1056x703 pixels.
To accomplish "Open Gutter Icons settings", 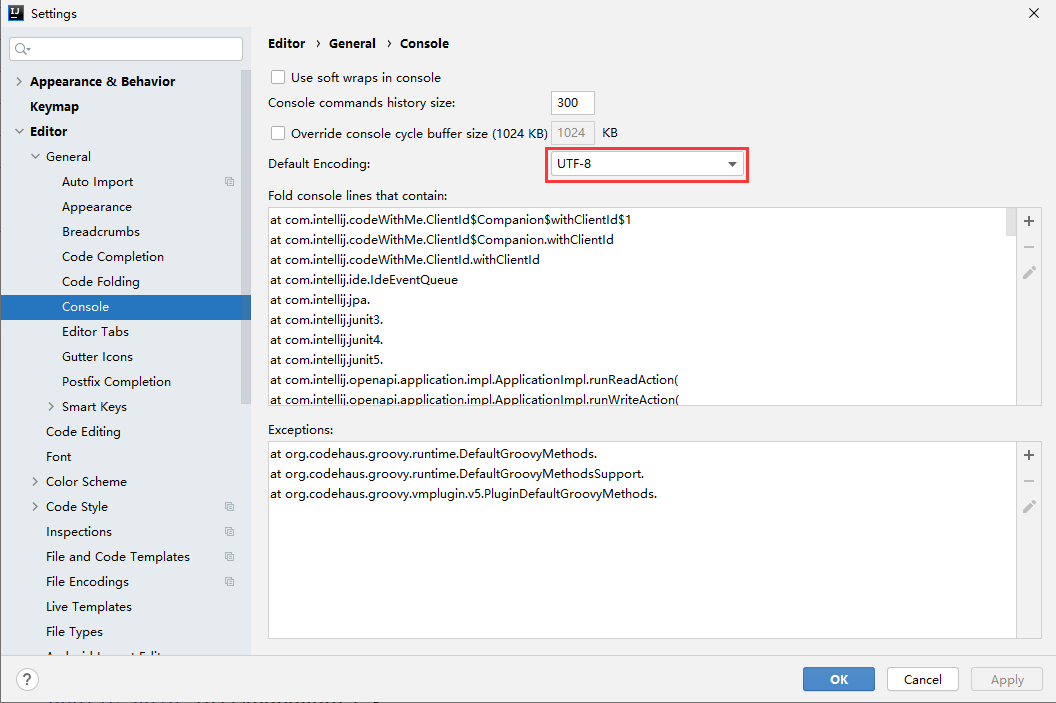I will 98,357.
